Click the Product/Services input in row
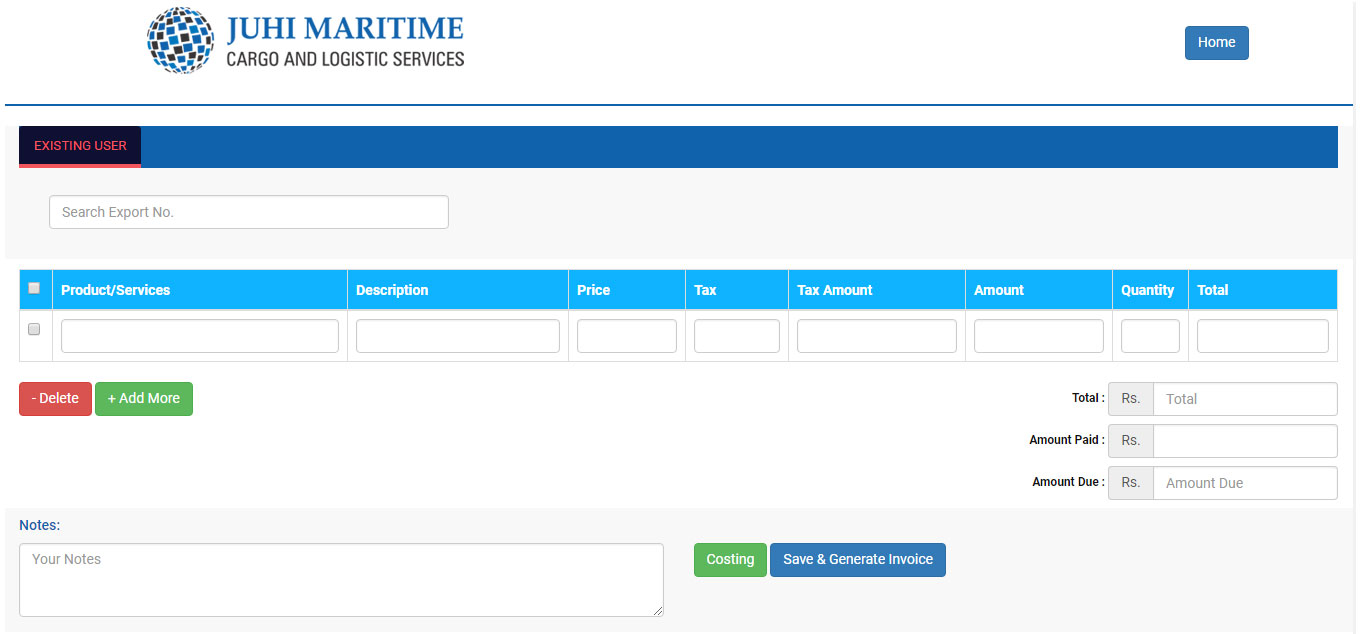Viewport: 1366px width, 634px height. pos(200,336)
